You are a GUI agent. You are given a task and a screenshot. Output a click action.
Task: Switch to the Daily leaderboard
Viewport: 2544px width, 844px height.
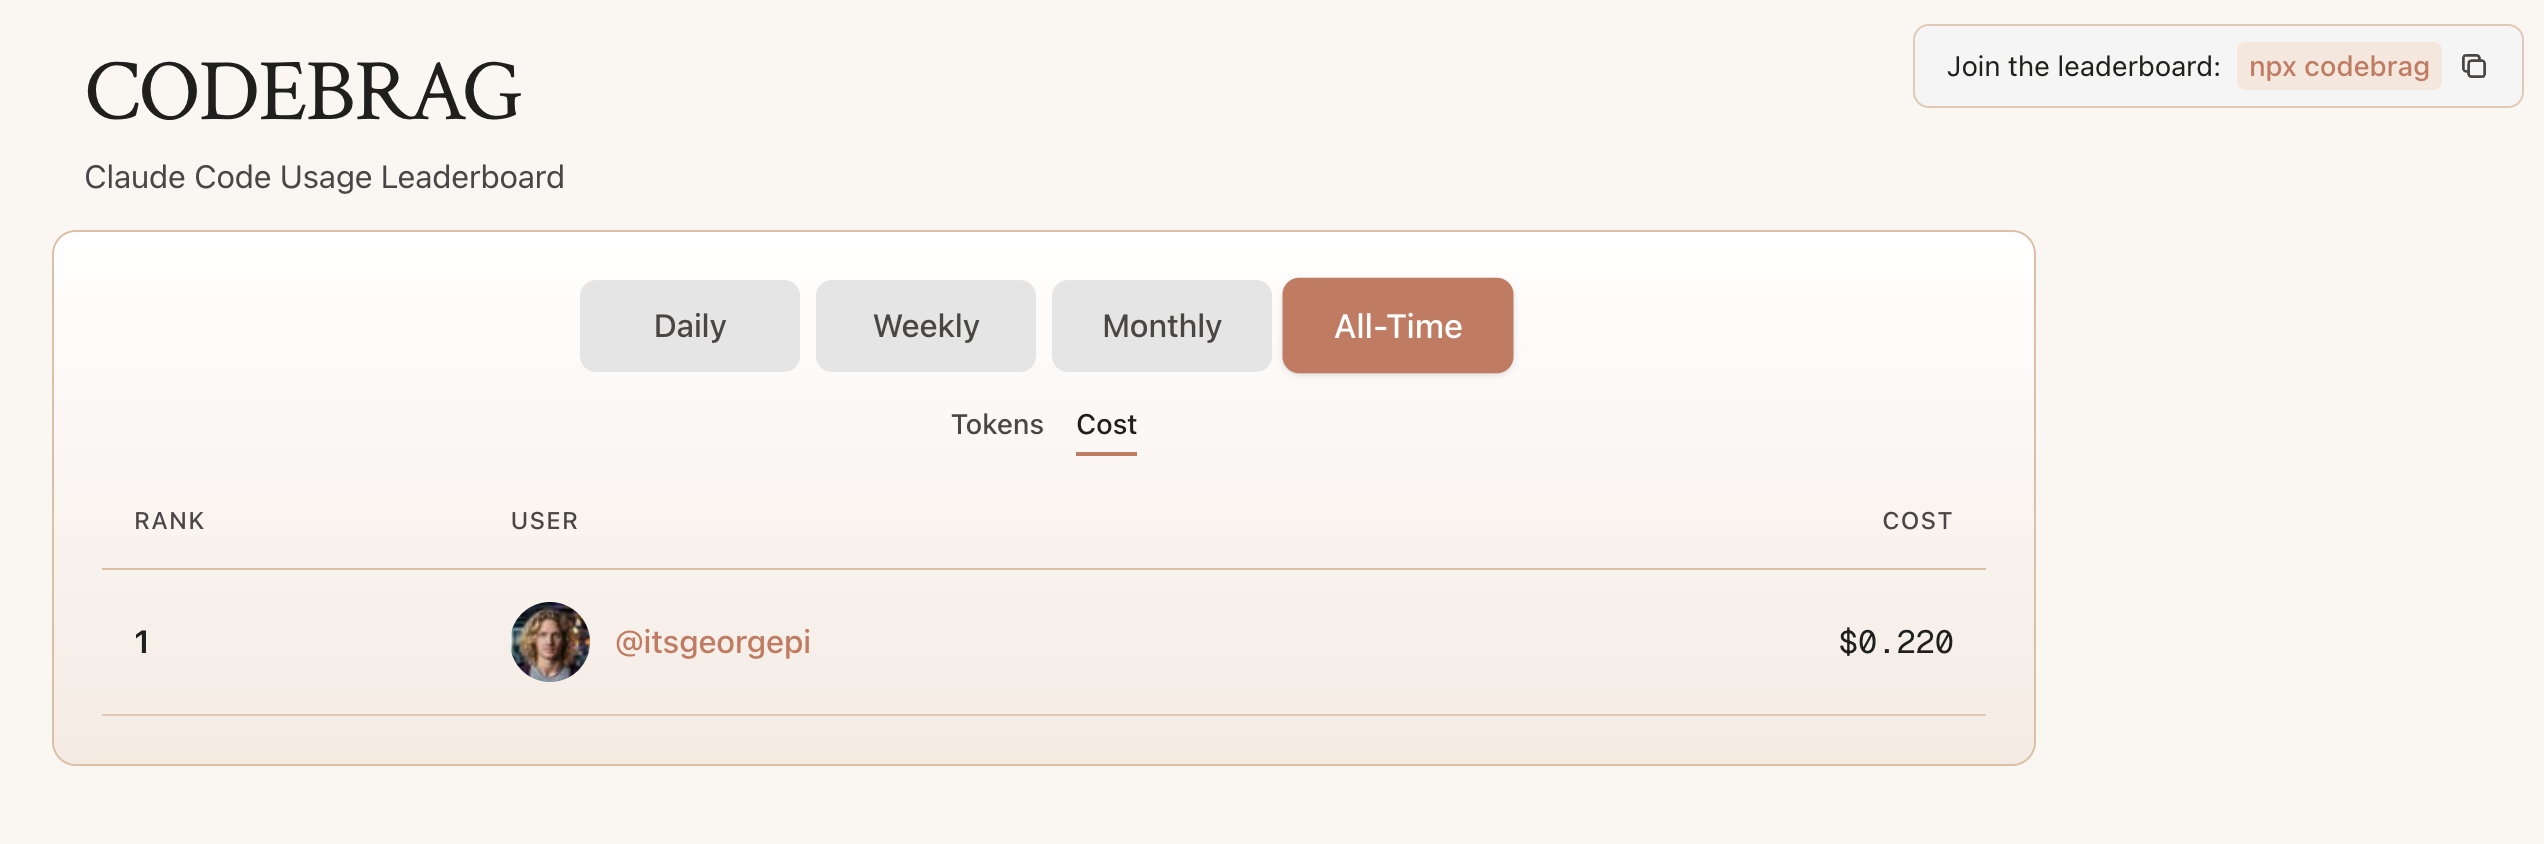pyautogui.click(x=689, y=326)
